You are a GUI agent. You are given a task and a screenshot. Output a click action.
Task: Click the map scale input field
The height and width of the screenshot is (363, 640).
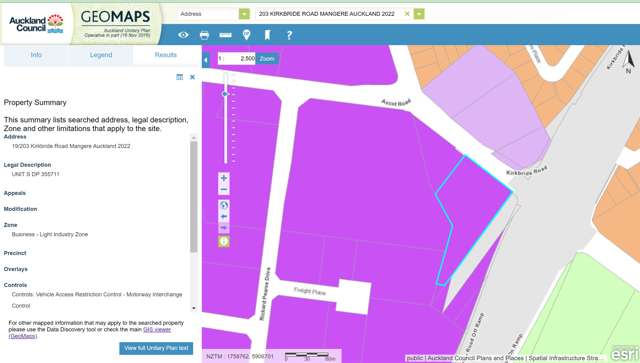point(236,58)
